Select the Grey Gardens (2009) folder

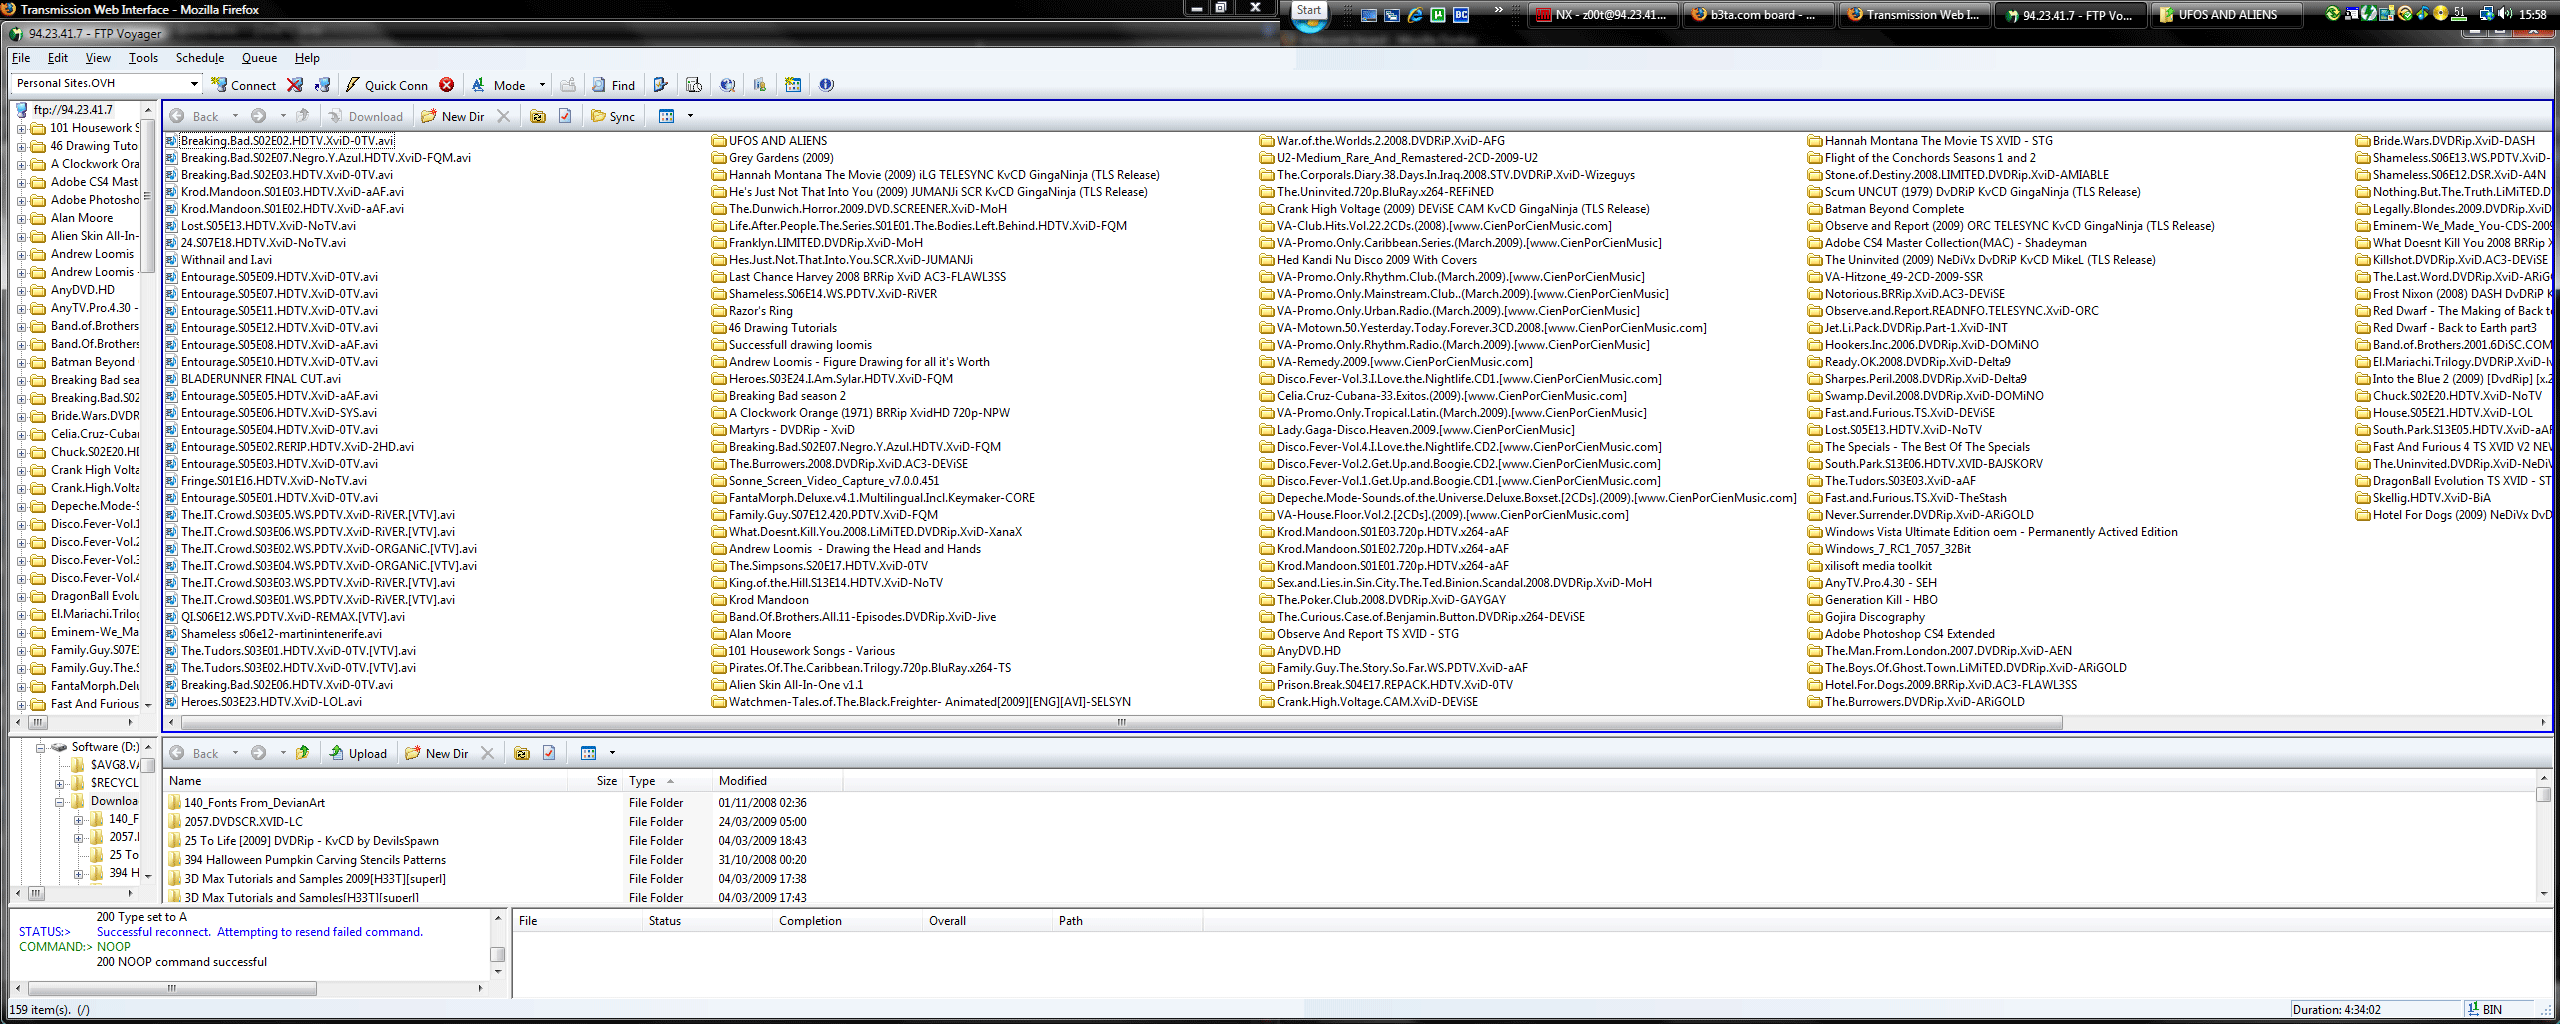coord(780,158)
